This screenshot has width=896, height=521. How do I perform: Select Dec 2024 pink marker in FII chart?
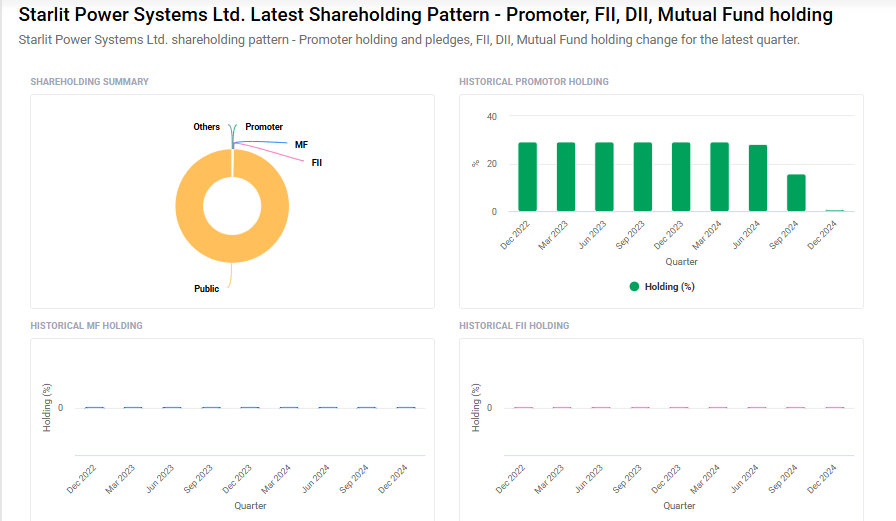(x=835, y=407)
